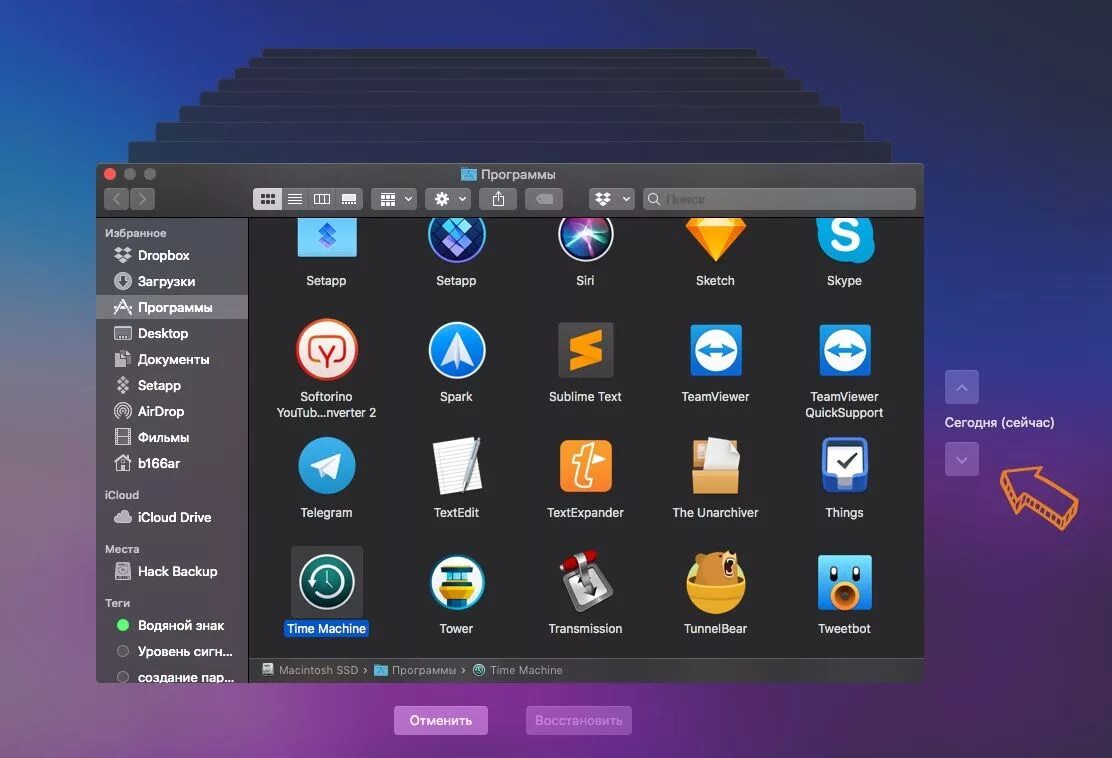Click the TunnelBear app icon
This screenshot has width=1112, height=758.
(716, 582)
